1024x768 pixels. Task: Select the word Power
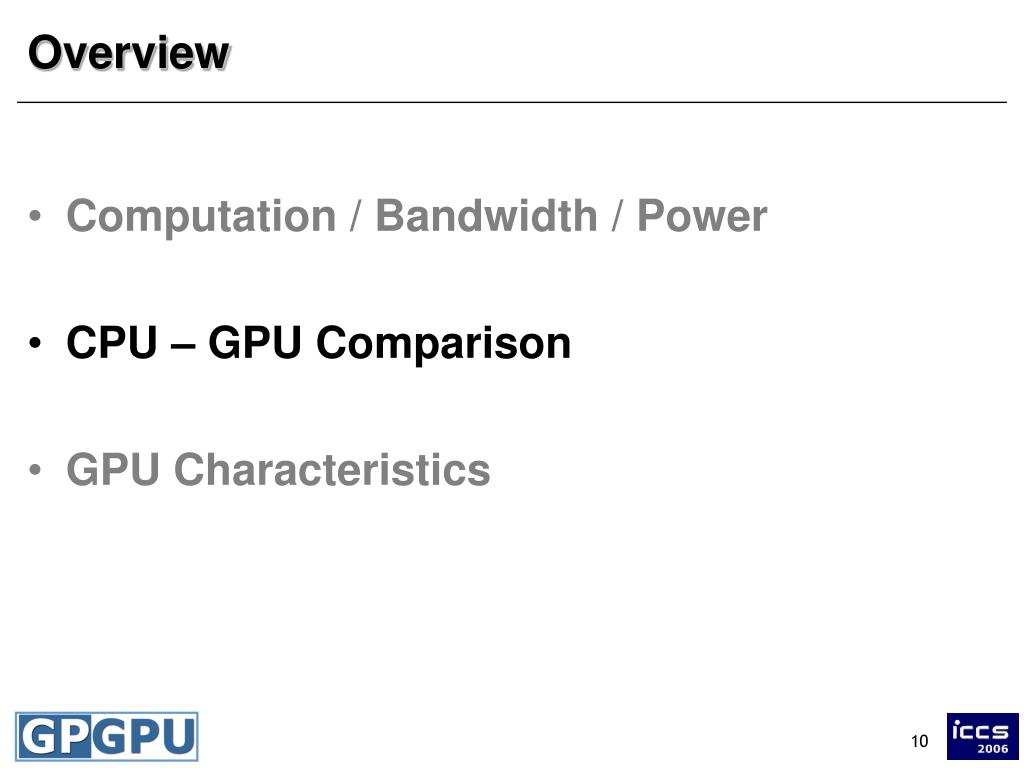[x=702, y=216]
